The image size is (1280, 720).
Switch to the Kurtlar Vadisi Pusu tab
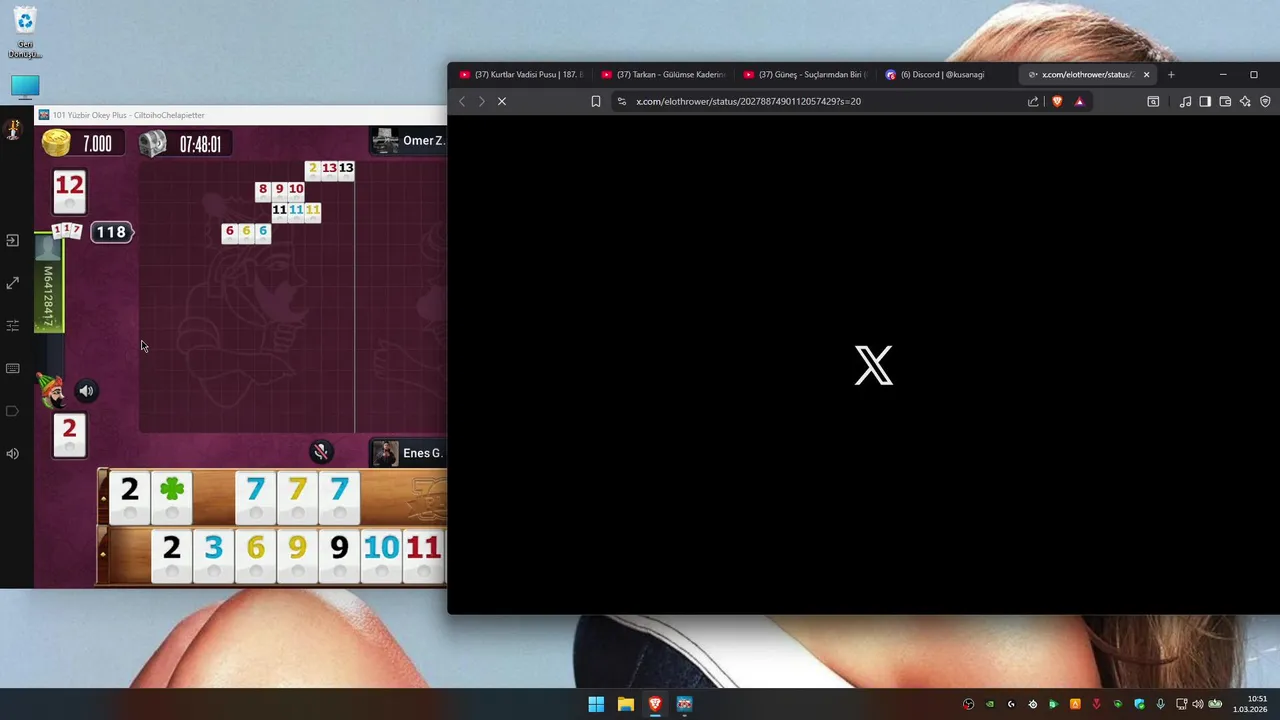[x=521, y=74]
